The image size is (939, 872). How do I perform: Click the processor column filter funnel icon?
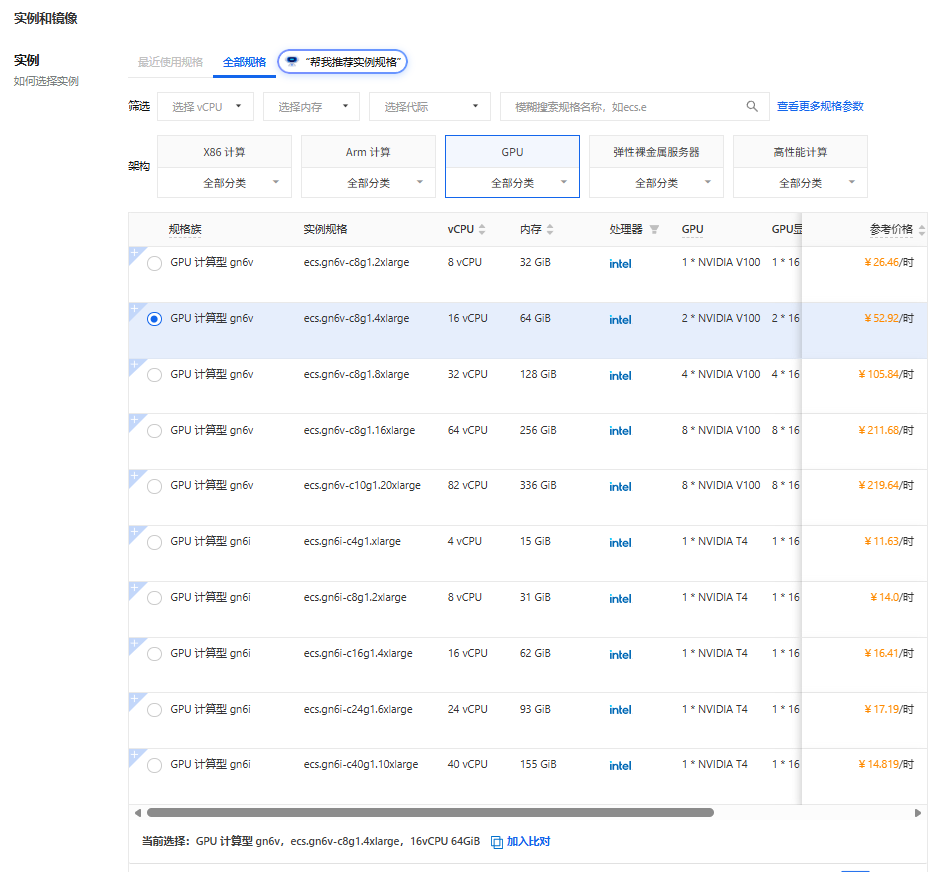point(654,230)
